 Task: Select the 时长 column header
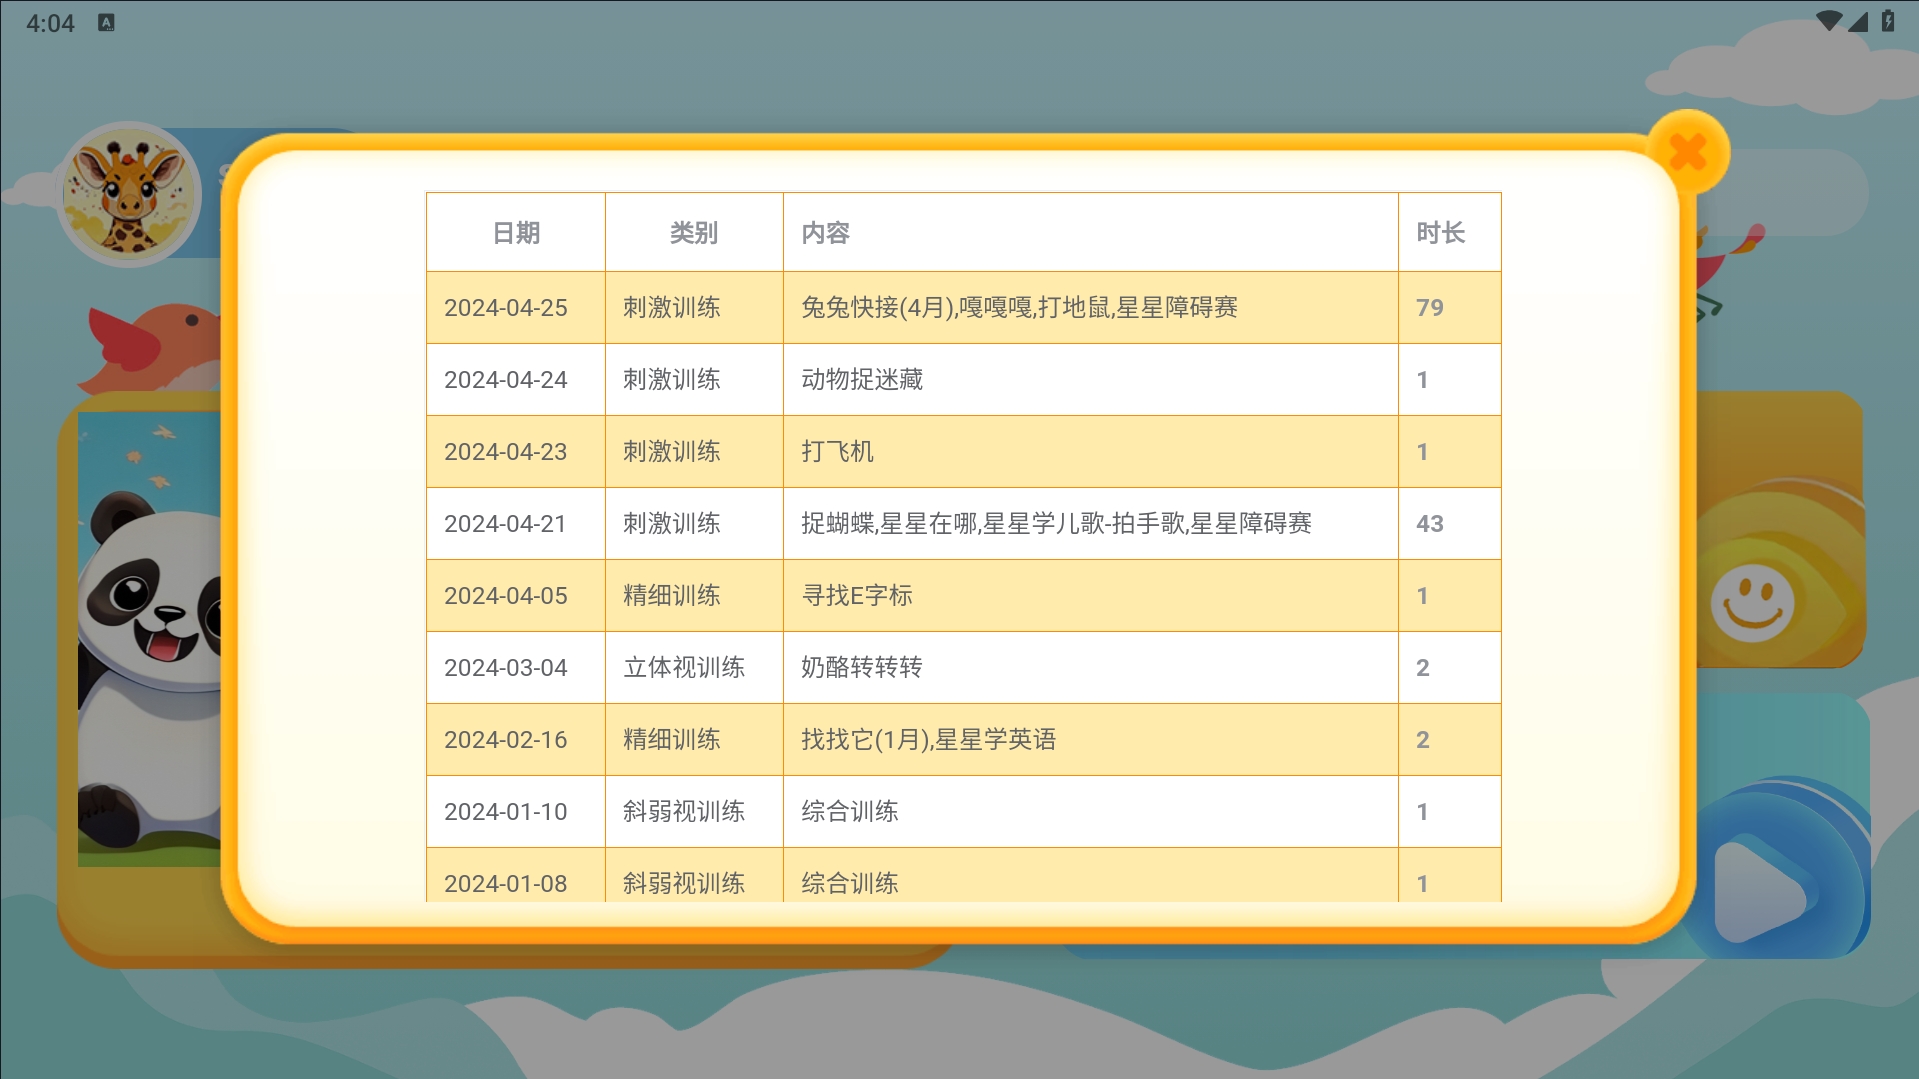pos(1440,233)
